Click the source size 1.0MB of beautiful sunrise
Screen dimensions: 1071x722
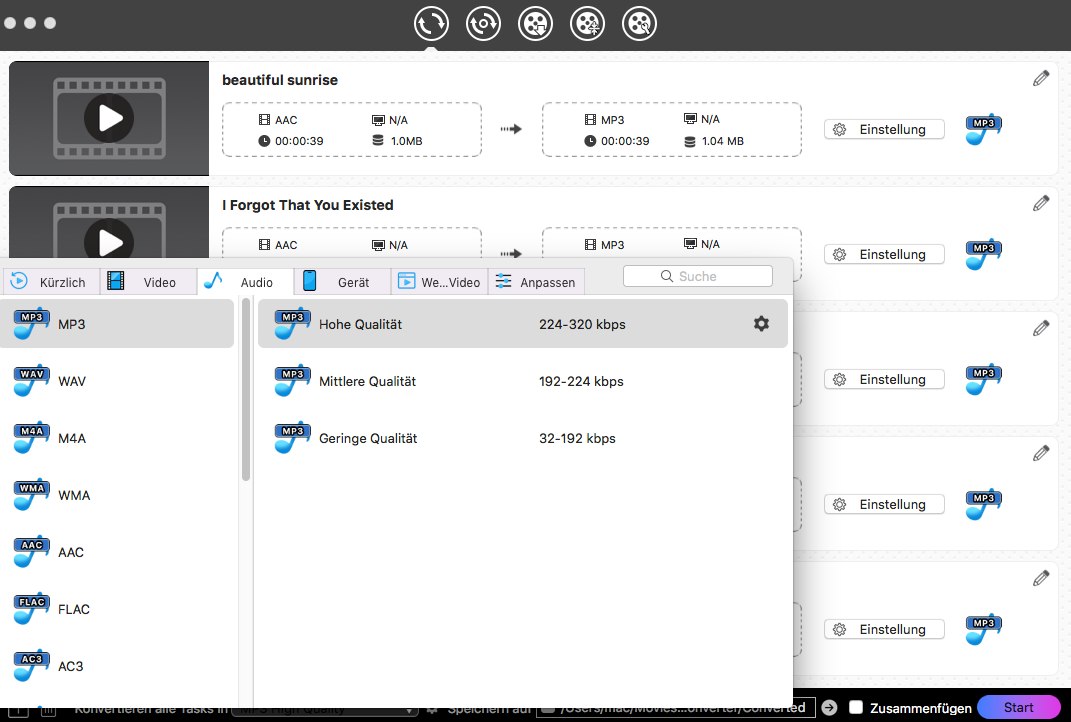pos(406,141)
